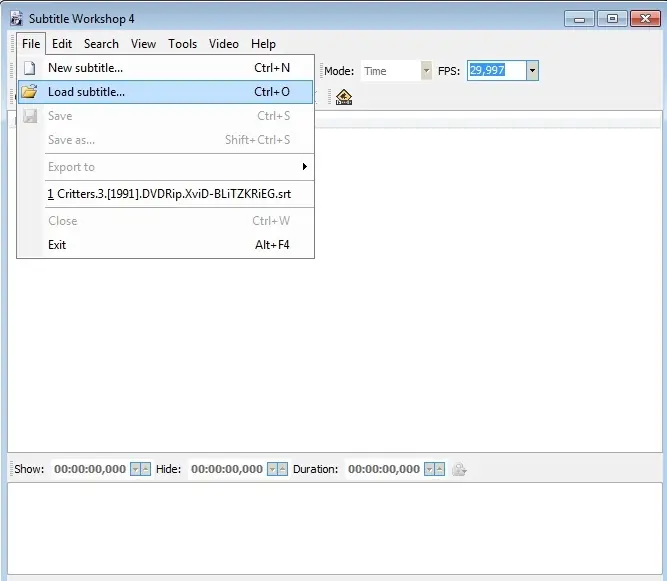Click the Hide time field

(227, 469)
